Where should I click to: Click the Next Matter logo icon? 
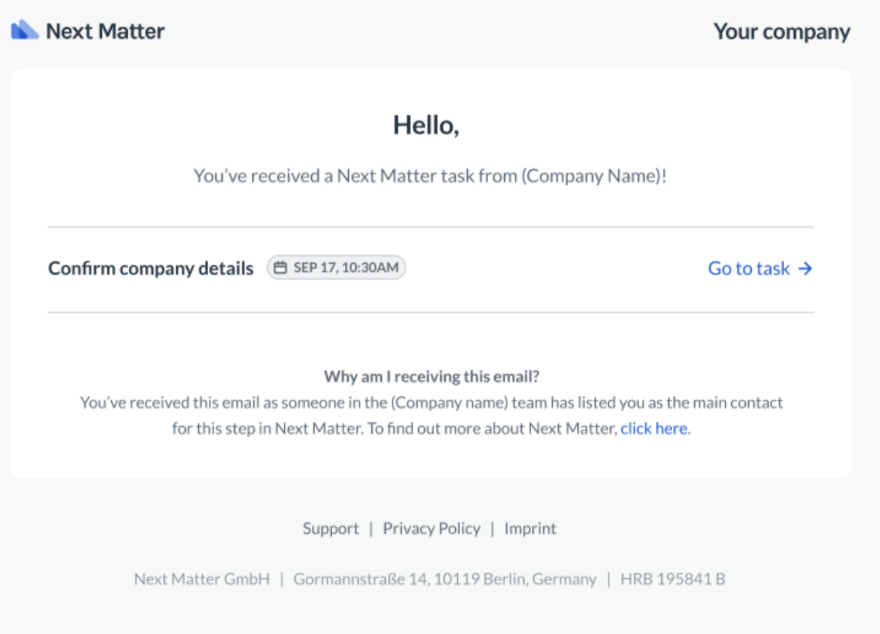click(x=25, y=30)
